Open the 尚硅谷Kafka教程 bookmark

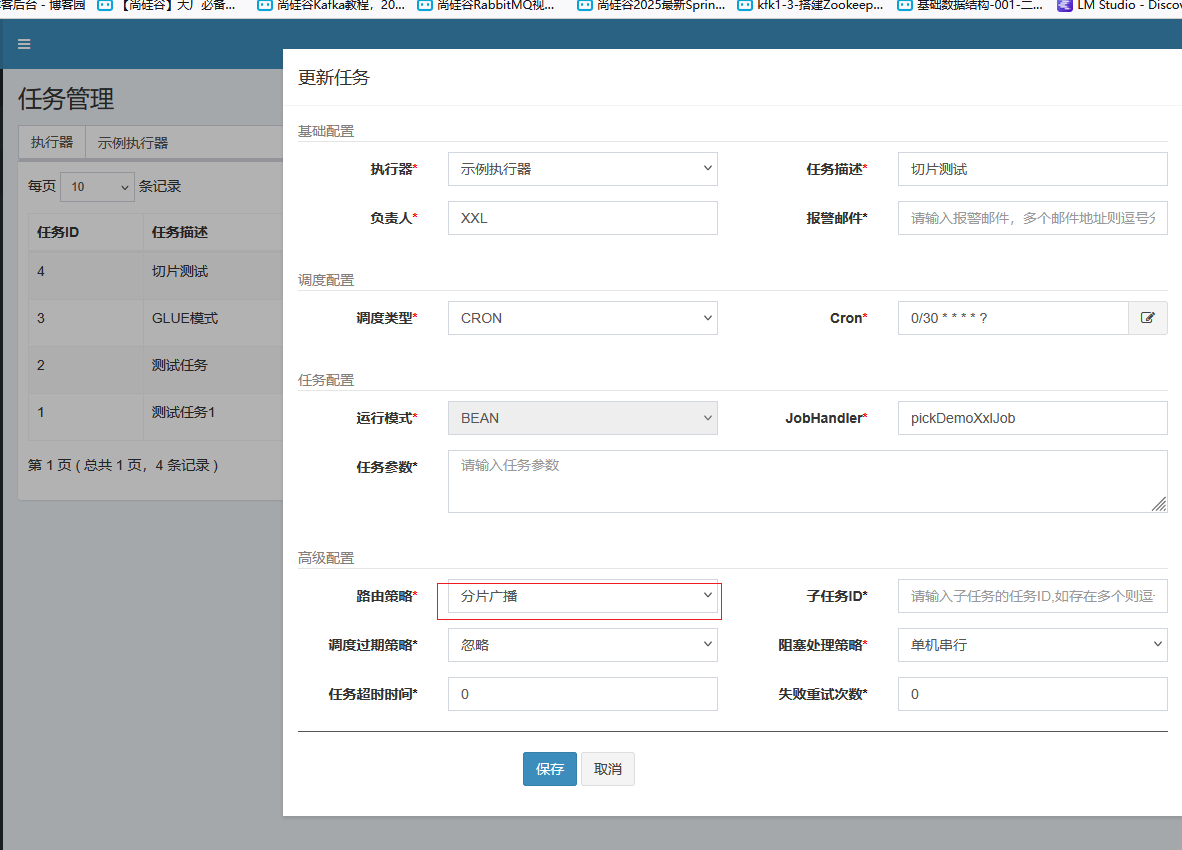331,6
